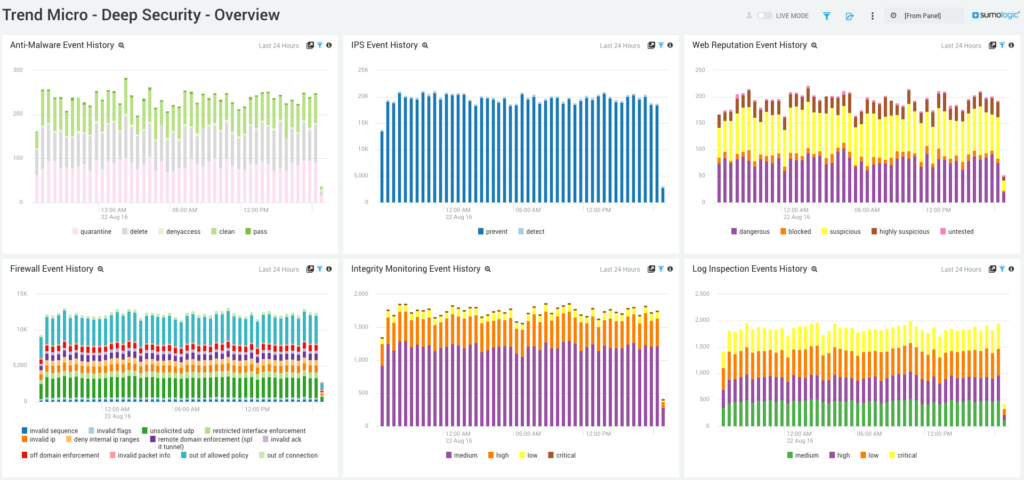The width and height of the screenshot is (1024, 480).
Task: Click filter funnel icon on IPS Event History panel
Action: point(661,46)
